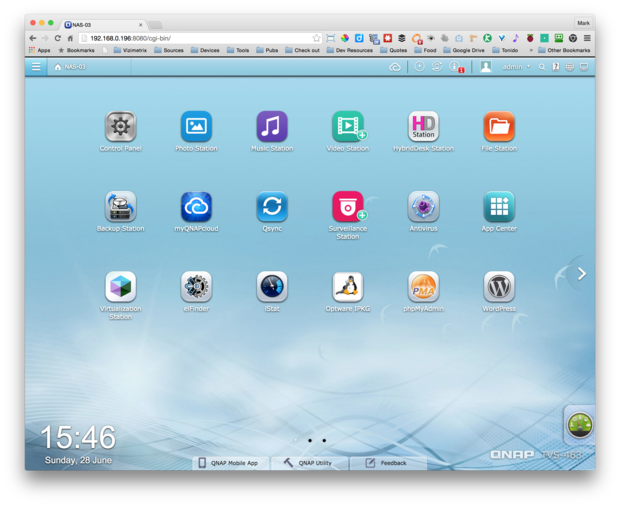Launch Backup Station

coord(121,206)
